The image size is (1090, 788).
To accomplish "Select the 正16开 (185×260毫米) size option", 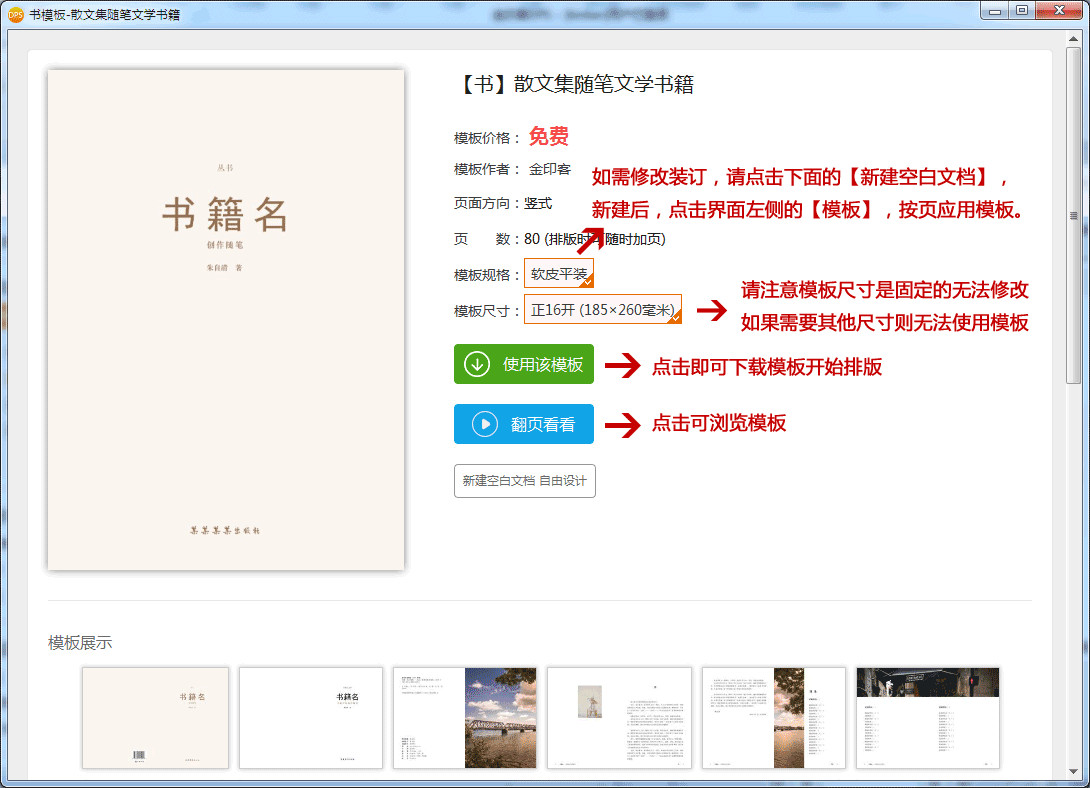I will click(602, 310).
